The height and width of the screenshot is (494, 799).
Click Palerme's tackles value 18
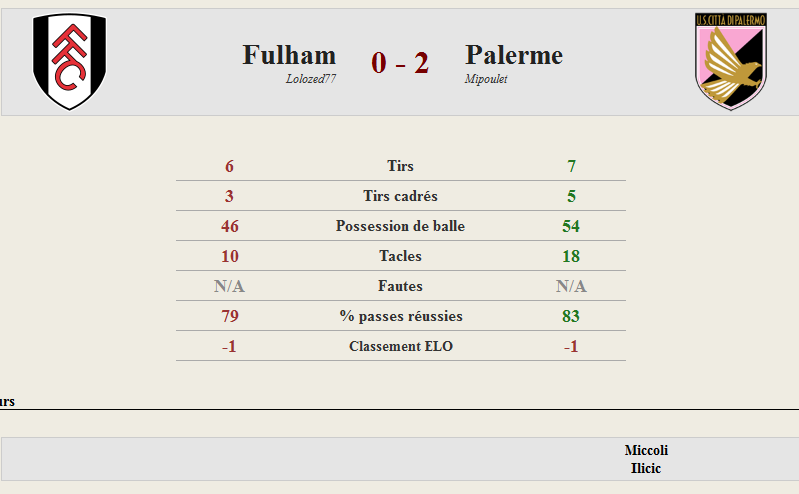coord(571,256)
